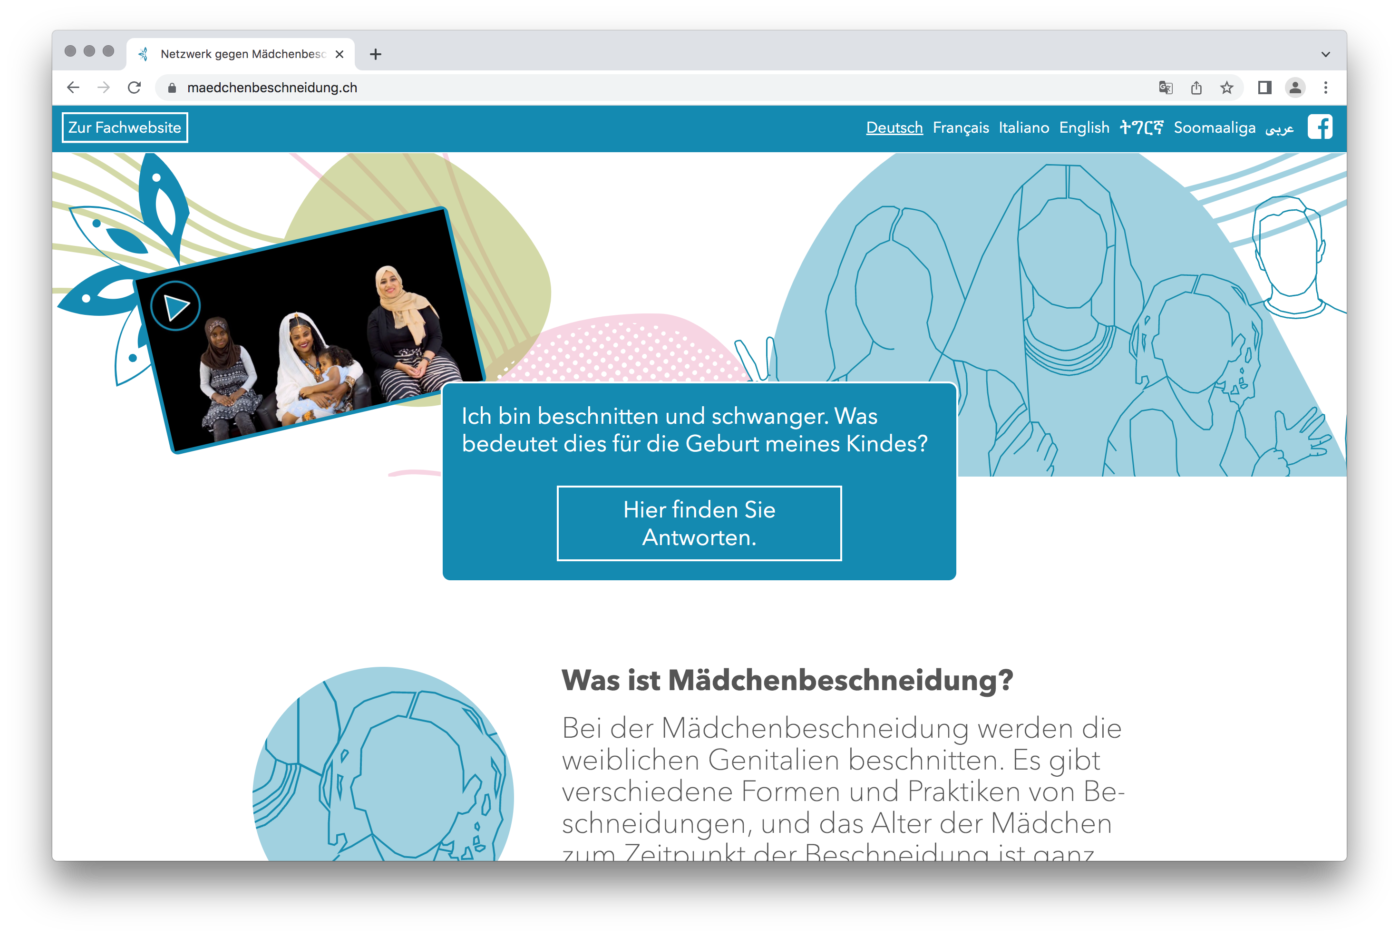1400x937 pixels.
Task: Reload the page
Action: click(134, 87)
